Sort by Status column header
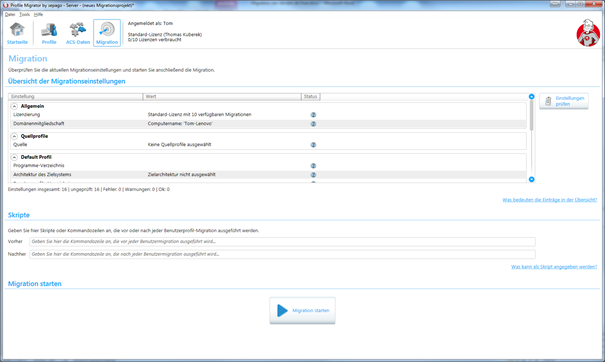The width and height of the screenshot is (605, 362). click(x=311, y=96)
